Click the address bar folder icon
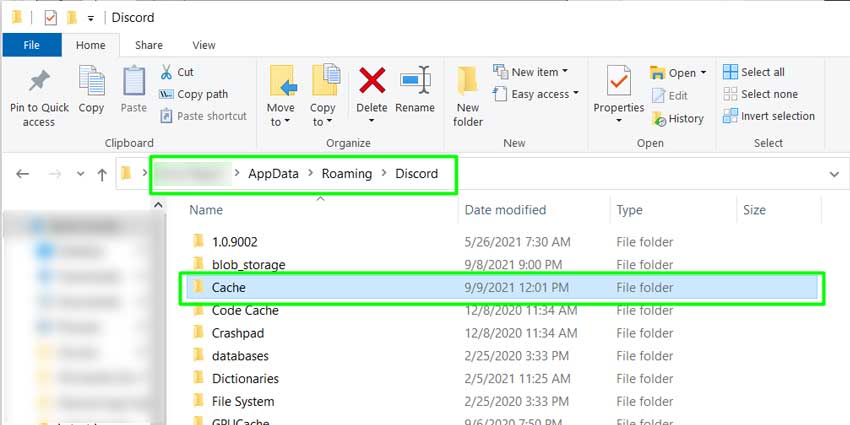The image size is (850, 425). [126, 173]
